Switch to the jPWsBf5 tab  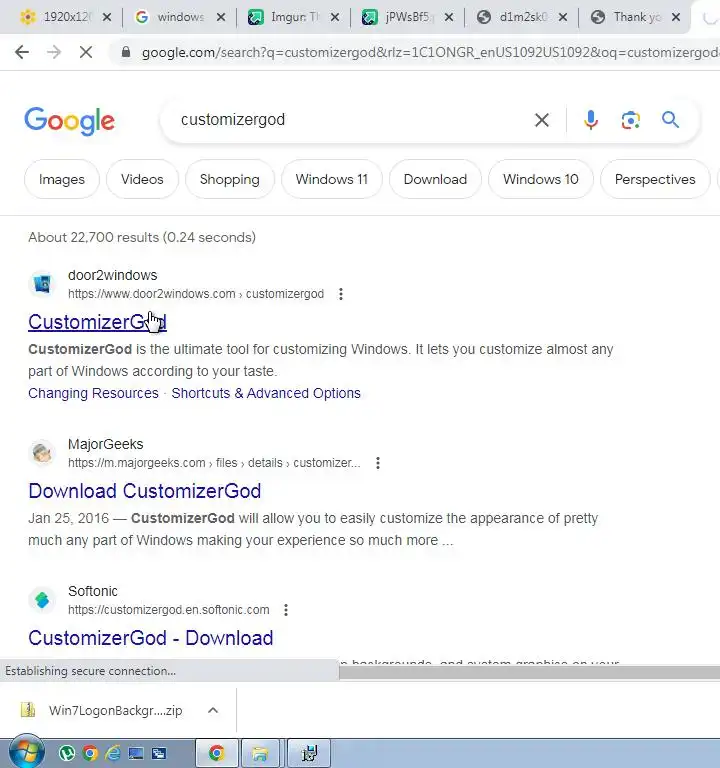(x=401, y=17)
